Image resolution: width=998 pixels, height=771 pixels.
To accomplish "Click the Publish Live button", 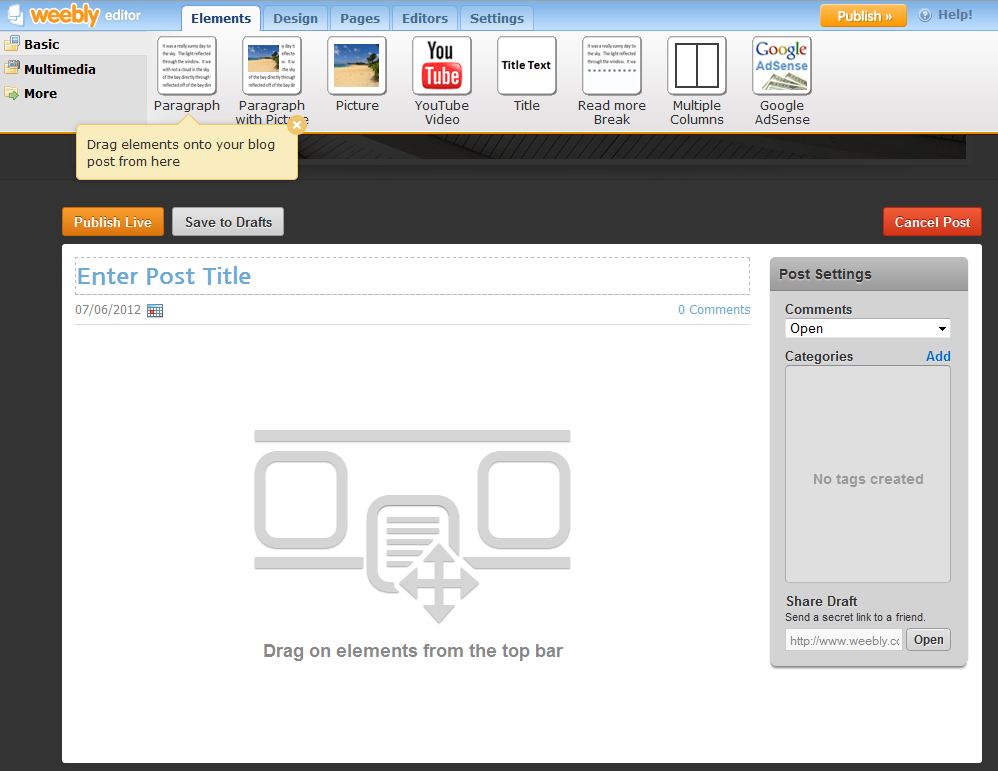I will click(x=112, y=222).
